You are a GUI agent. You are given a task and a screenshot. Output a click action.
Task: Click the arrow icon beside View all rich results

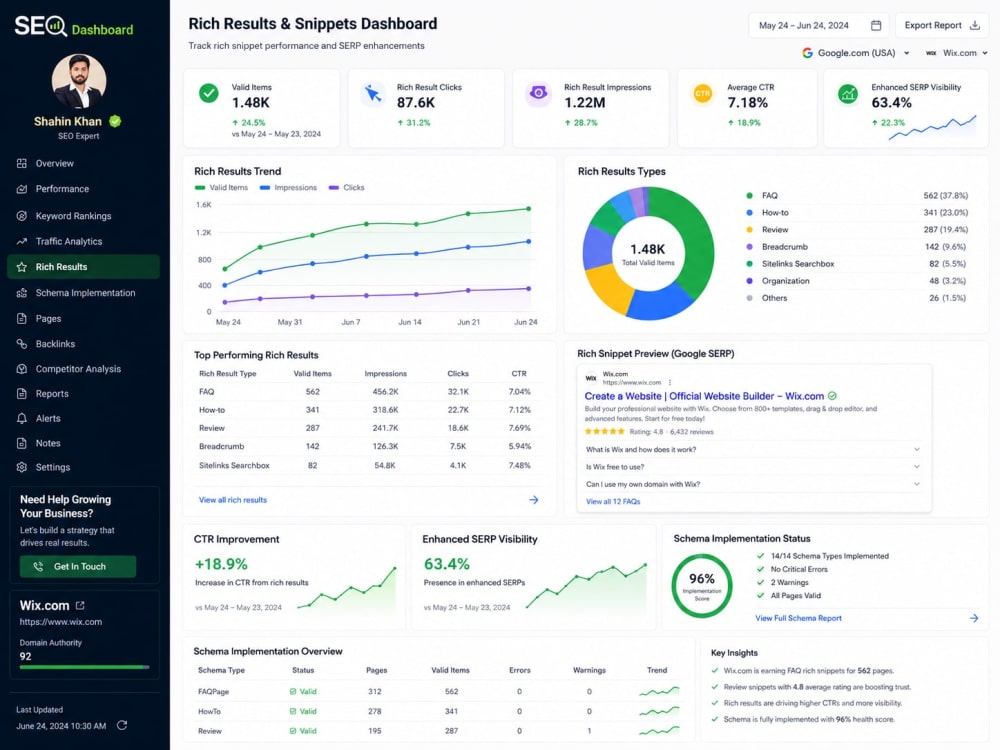click(x=534, y=500)
